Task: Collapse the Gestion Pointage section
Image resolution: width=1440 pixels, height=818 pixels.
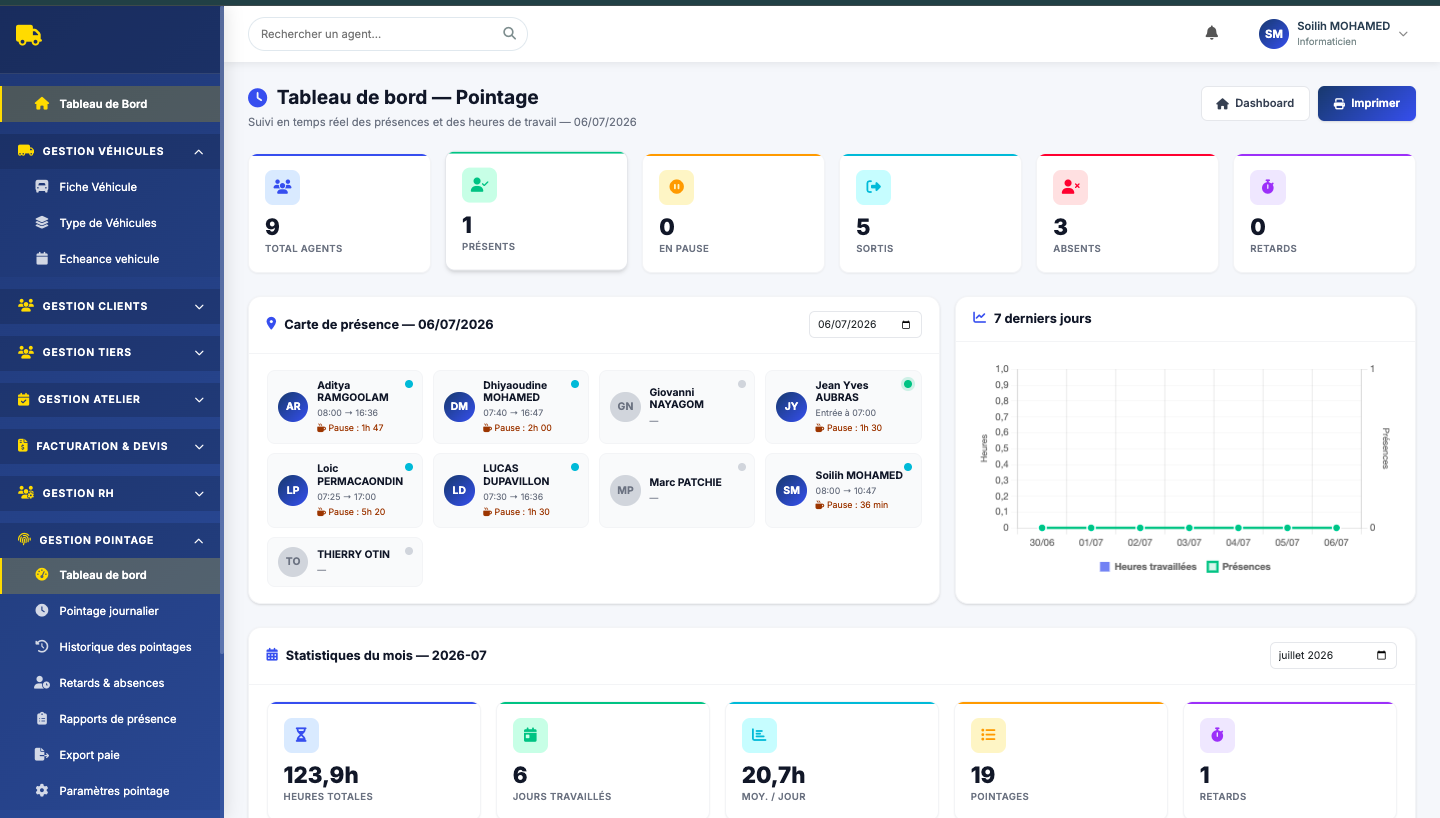Action: pyautogui.click(x=110, y=540)
